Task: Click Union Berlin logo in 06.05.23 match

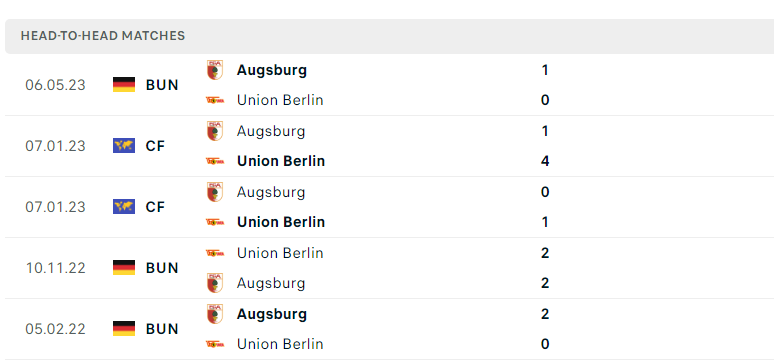Action: 215,100
